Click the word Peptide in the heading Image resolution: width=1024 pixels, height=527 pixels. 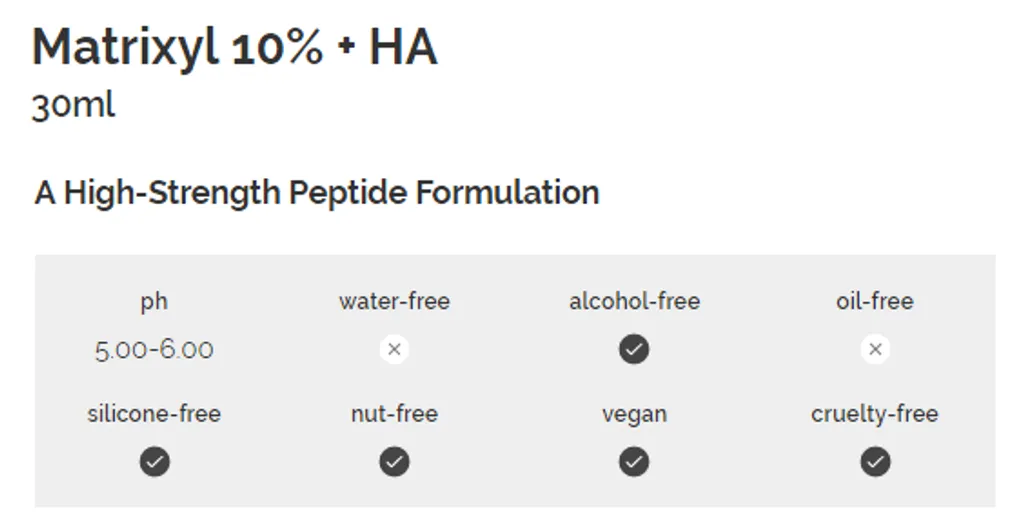(347, 193)
